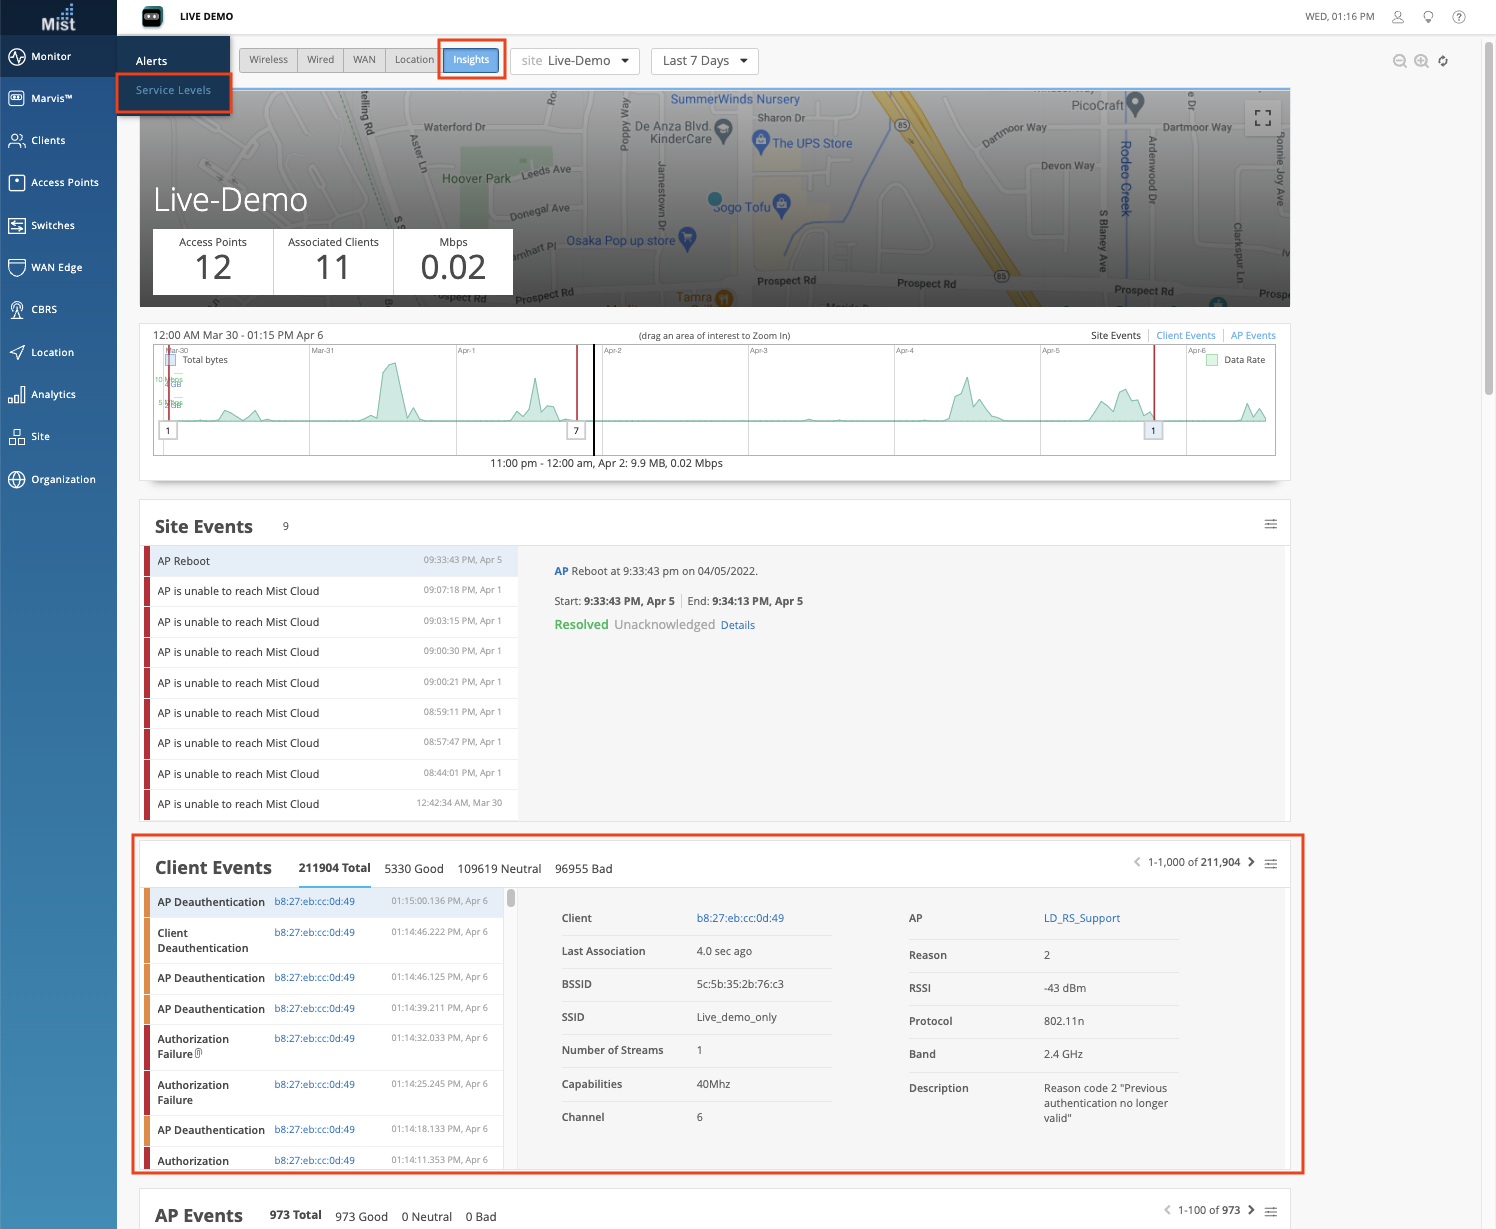This screenshot has width=1496, height=1229.
Task: Open the site Live-Demo dropdown
Action: (x=575, y=61)
